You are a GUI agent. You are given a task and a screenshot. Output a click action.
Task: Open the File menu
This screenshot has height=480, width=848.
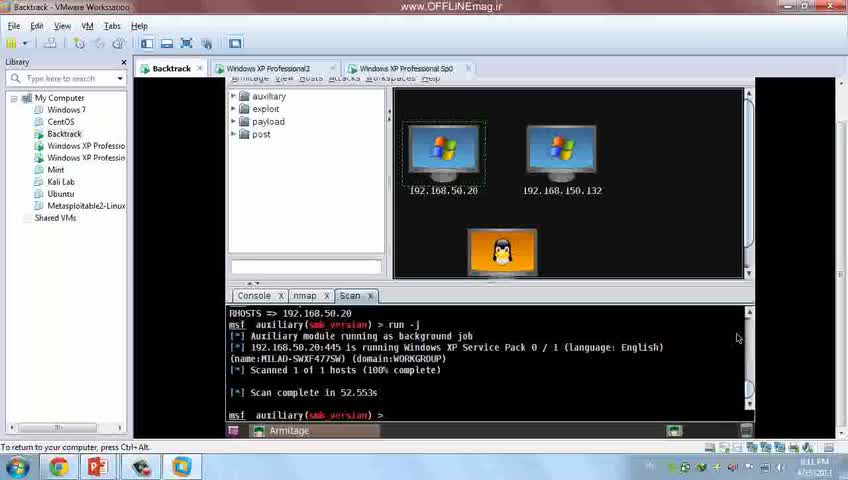click(14, 26)
